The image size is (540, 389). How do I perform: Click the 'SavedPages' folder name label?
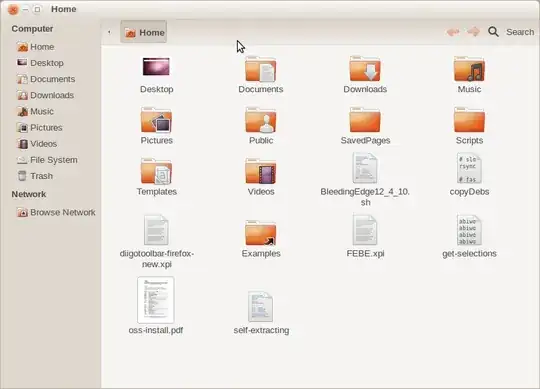pyautogui.click(x=365, y=140)
